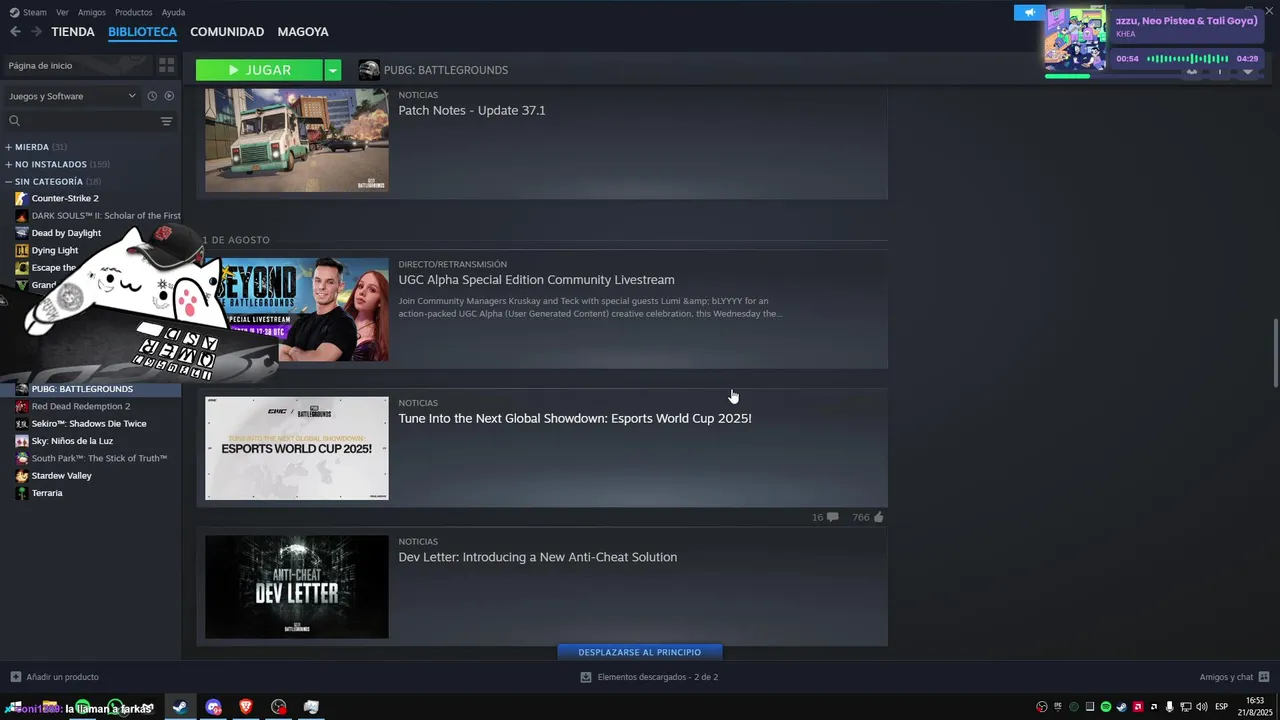The height and width of the screenshot is (720, 1280).
Task: Open Esports World Cup 2025 news title
Action: (575, 418)
